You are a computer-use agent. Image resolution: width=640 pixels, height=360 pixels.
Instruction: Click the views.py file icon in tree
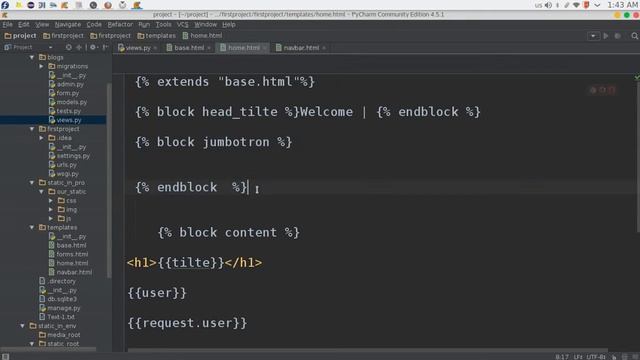[x=52, y=120]
